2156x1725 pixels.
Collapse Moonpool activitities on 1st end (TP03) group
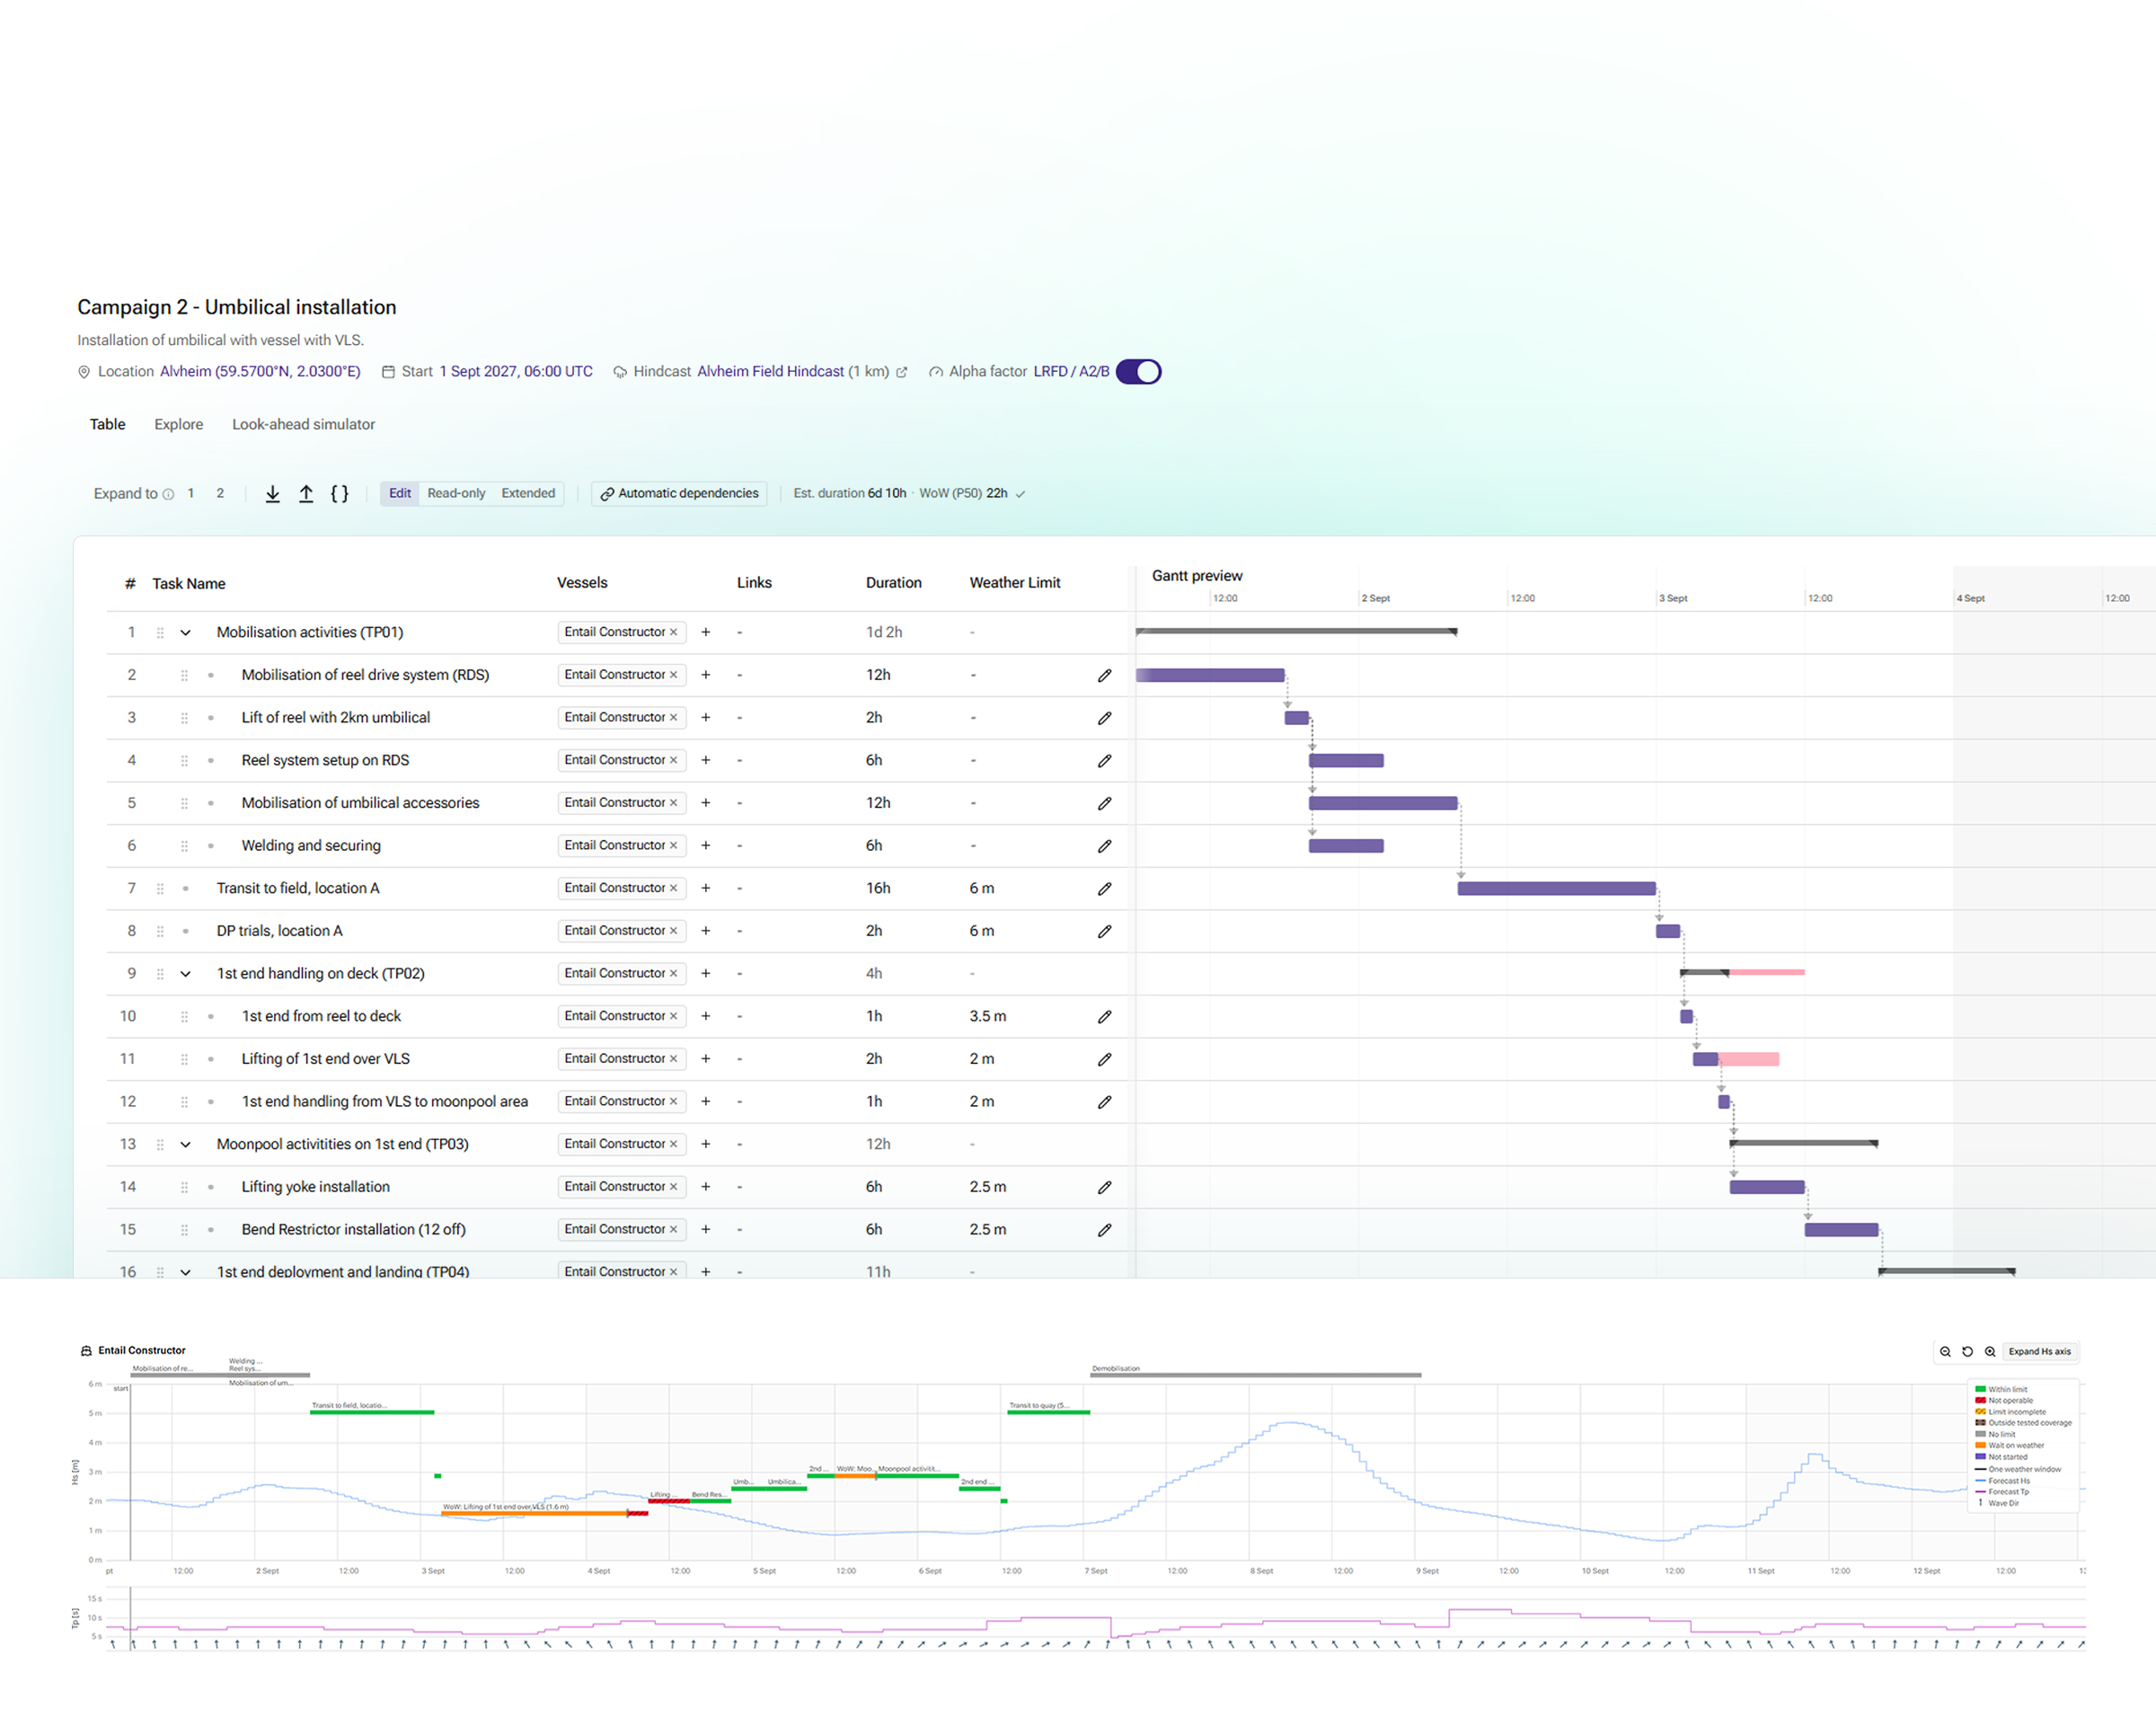[x=185, y=1145]
